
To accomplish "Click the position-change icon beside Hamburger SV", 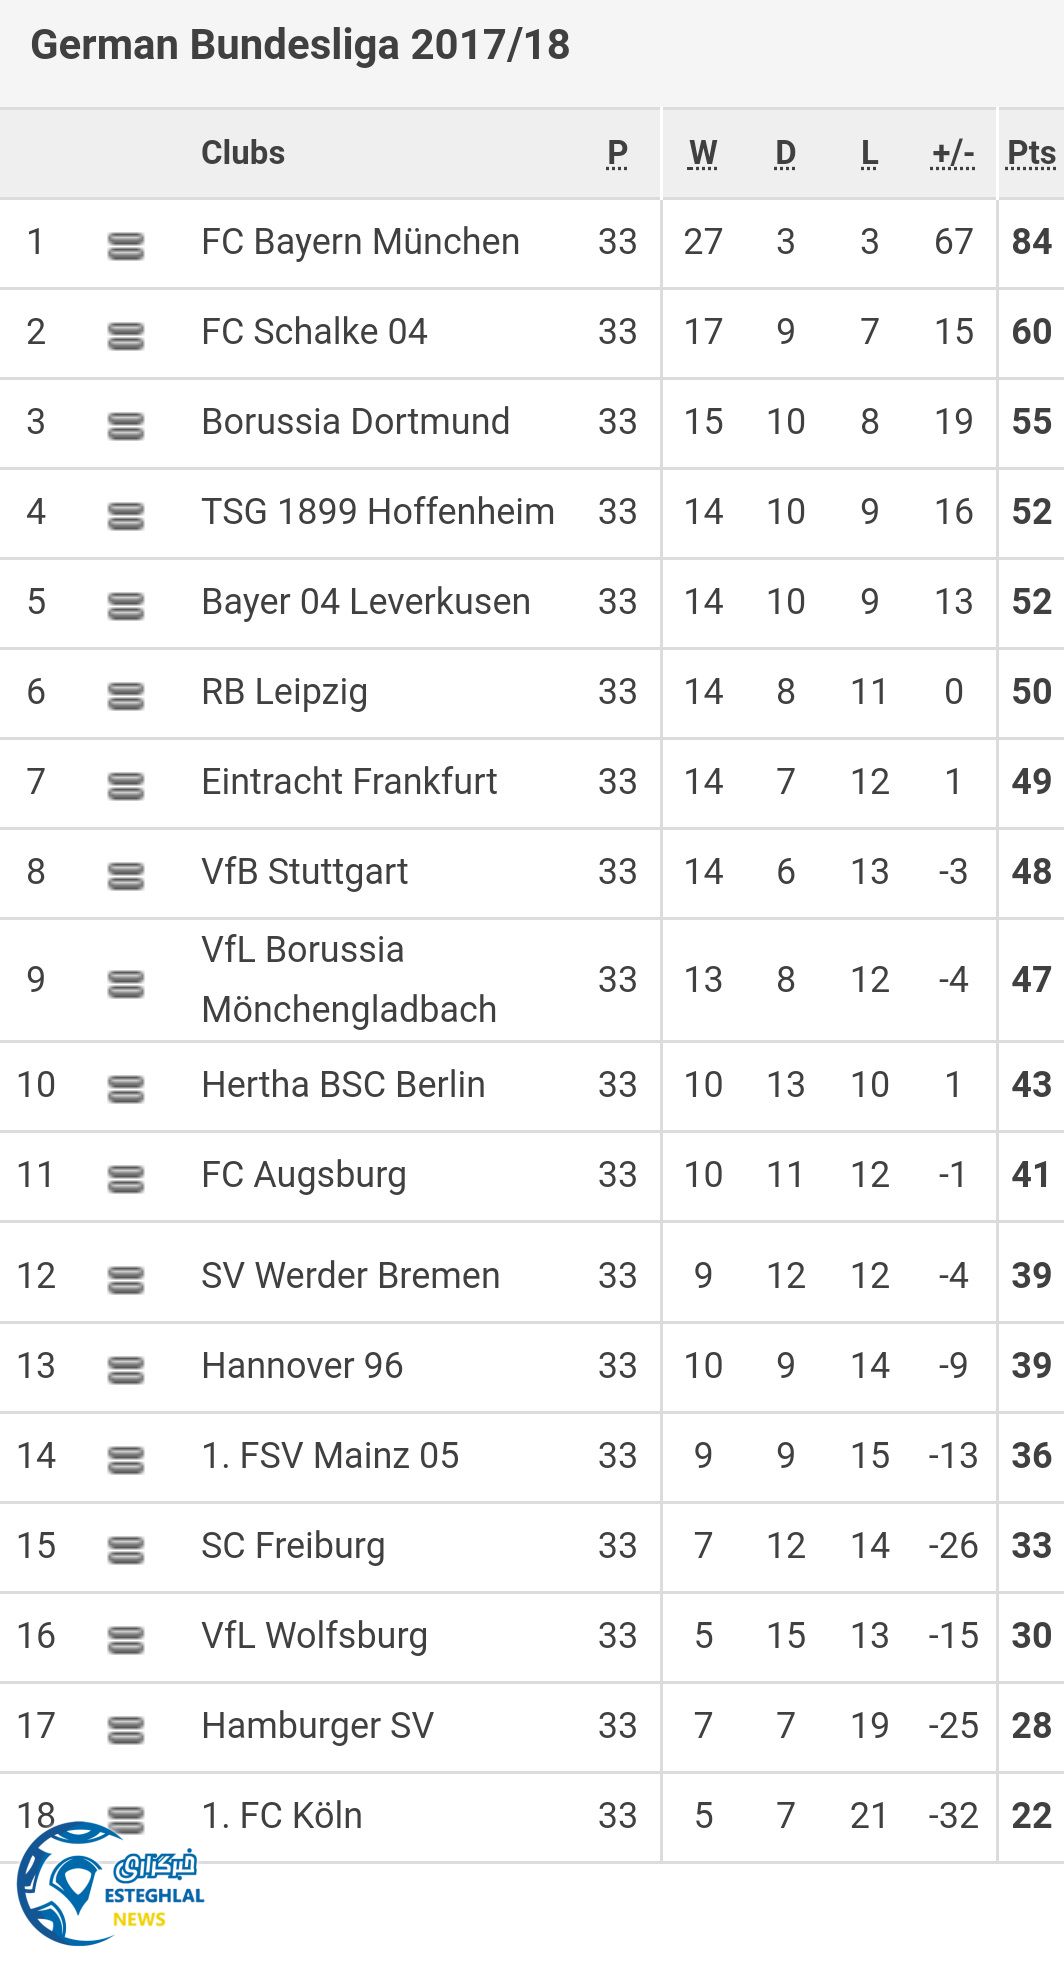I will click(x=126, y=1730).
